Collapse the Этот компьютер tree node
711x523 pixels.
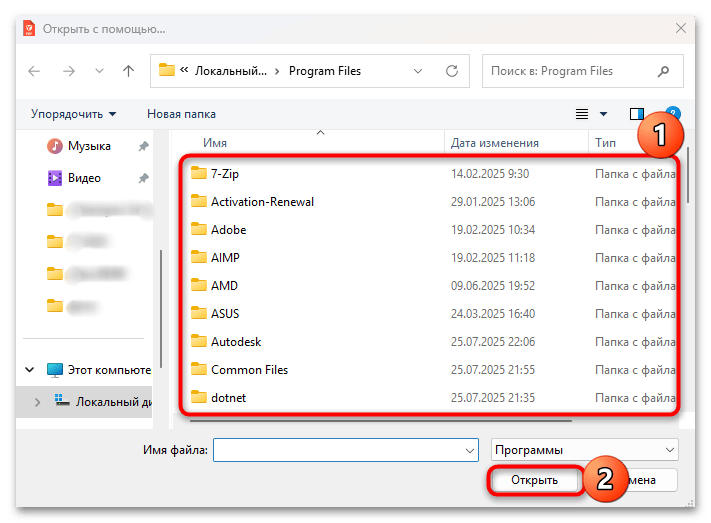31,370
